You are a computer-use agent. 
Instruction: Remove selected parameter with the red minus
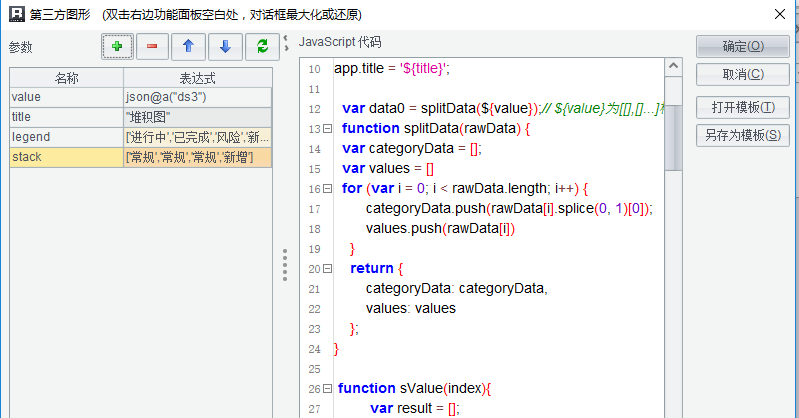point(152,47)
